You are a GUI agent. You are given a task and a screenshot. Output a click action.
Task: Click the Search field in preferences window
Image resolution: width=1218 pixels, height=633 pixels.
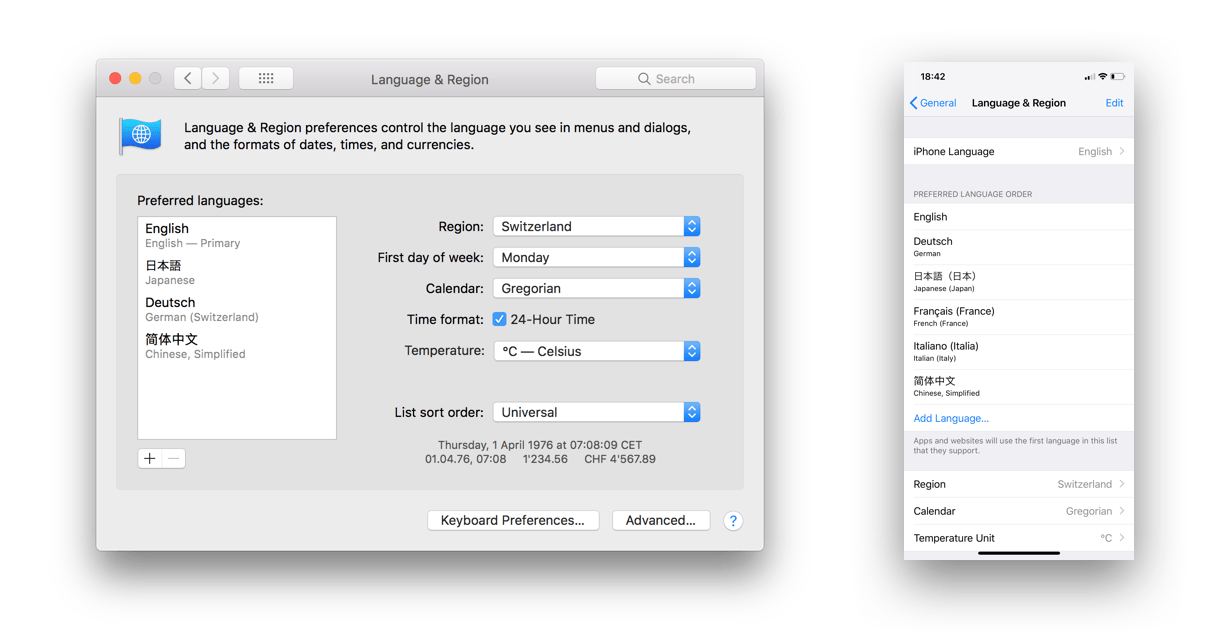(x=676, y=79)
